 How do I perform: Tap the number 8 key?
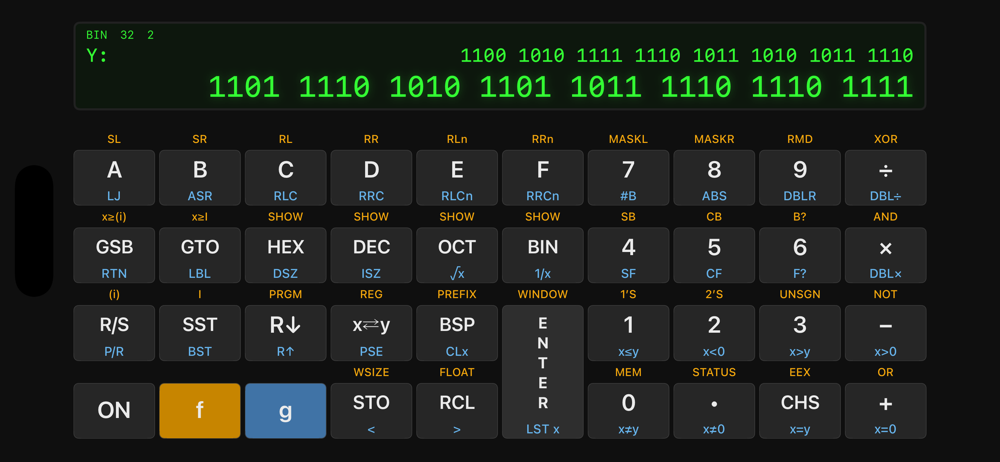[714, 178]
